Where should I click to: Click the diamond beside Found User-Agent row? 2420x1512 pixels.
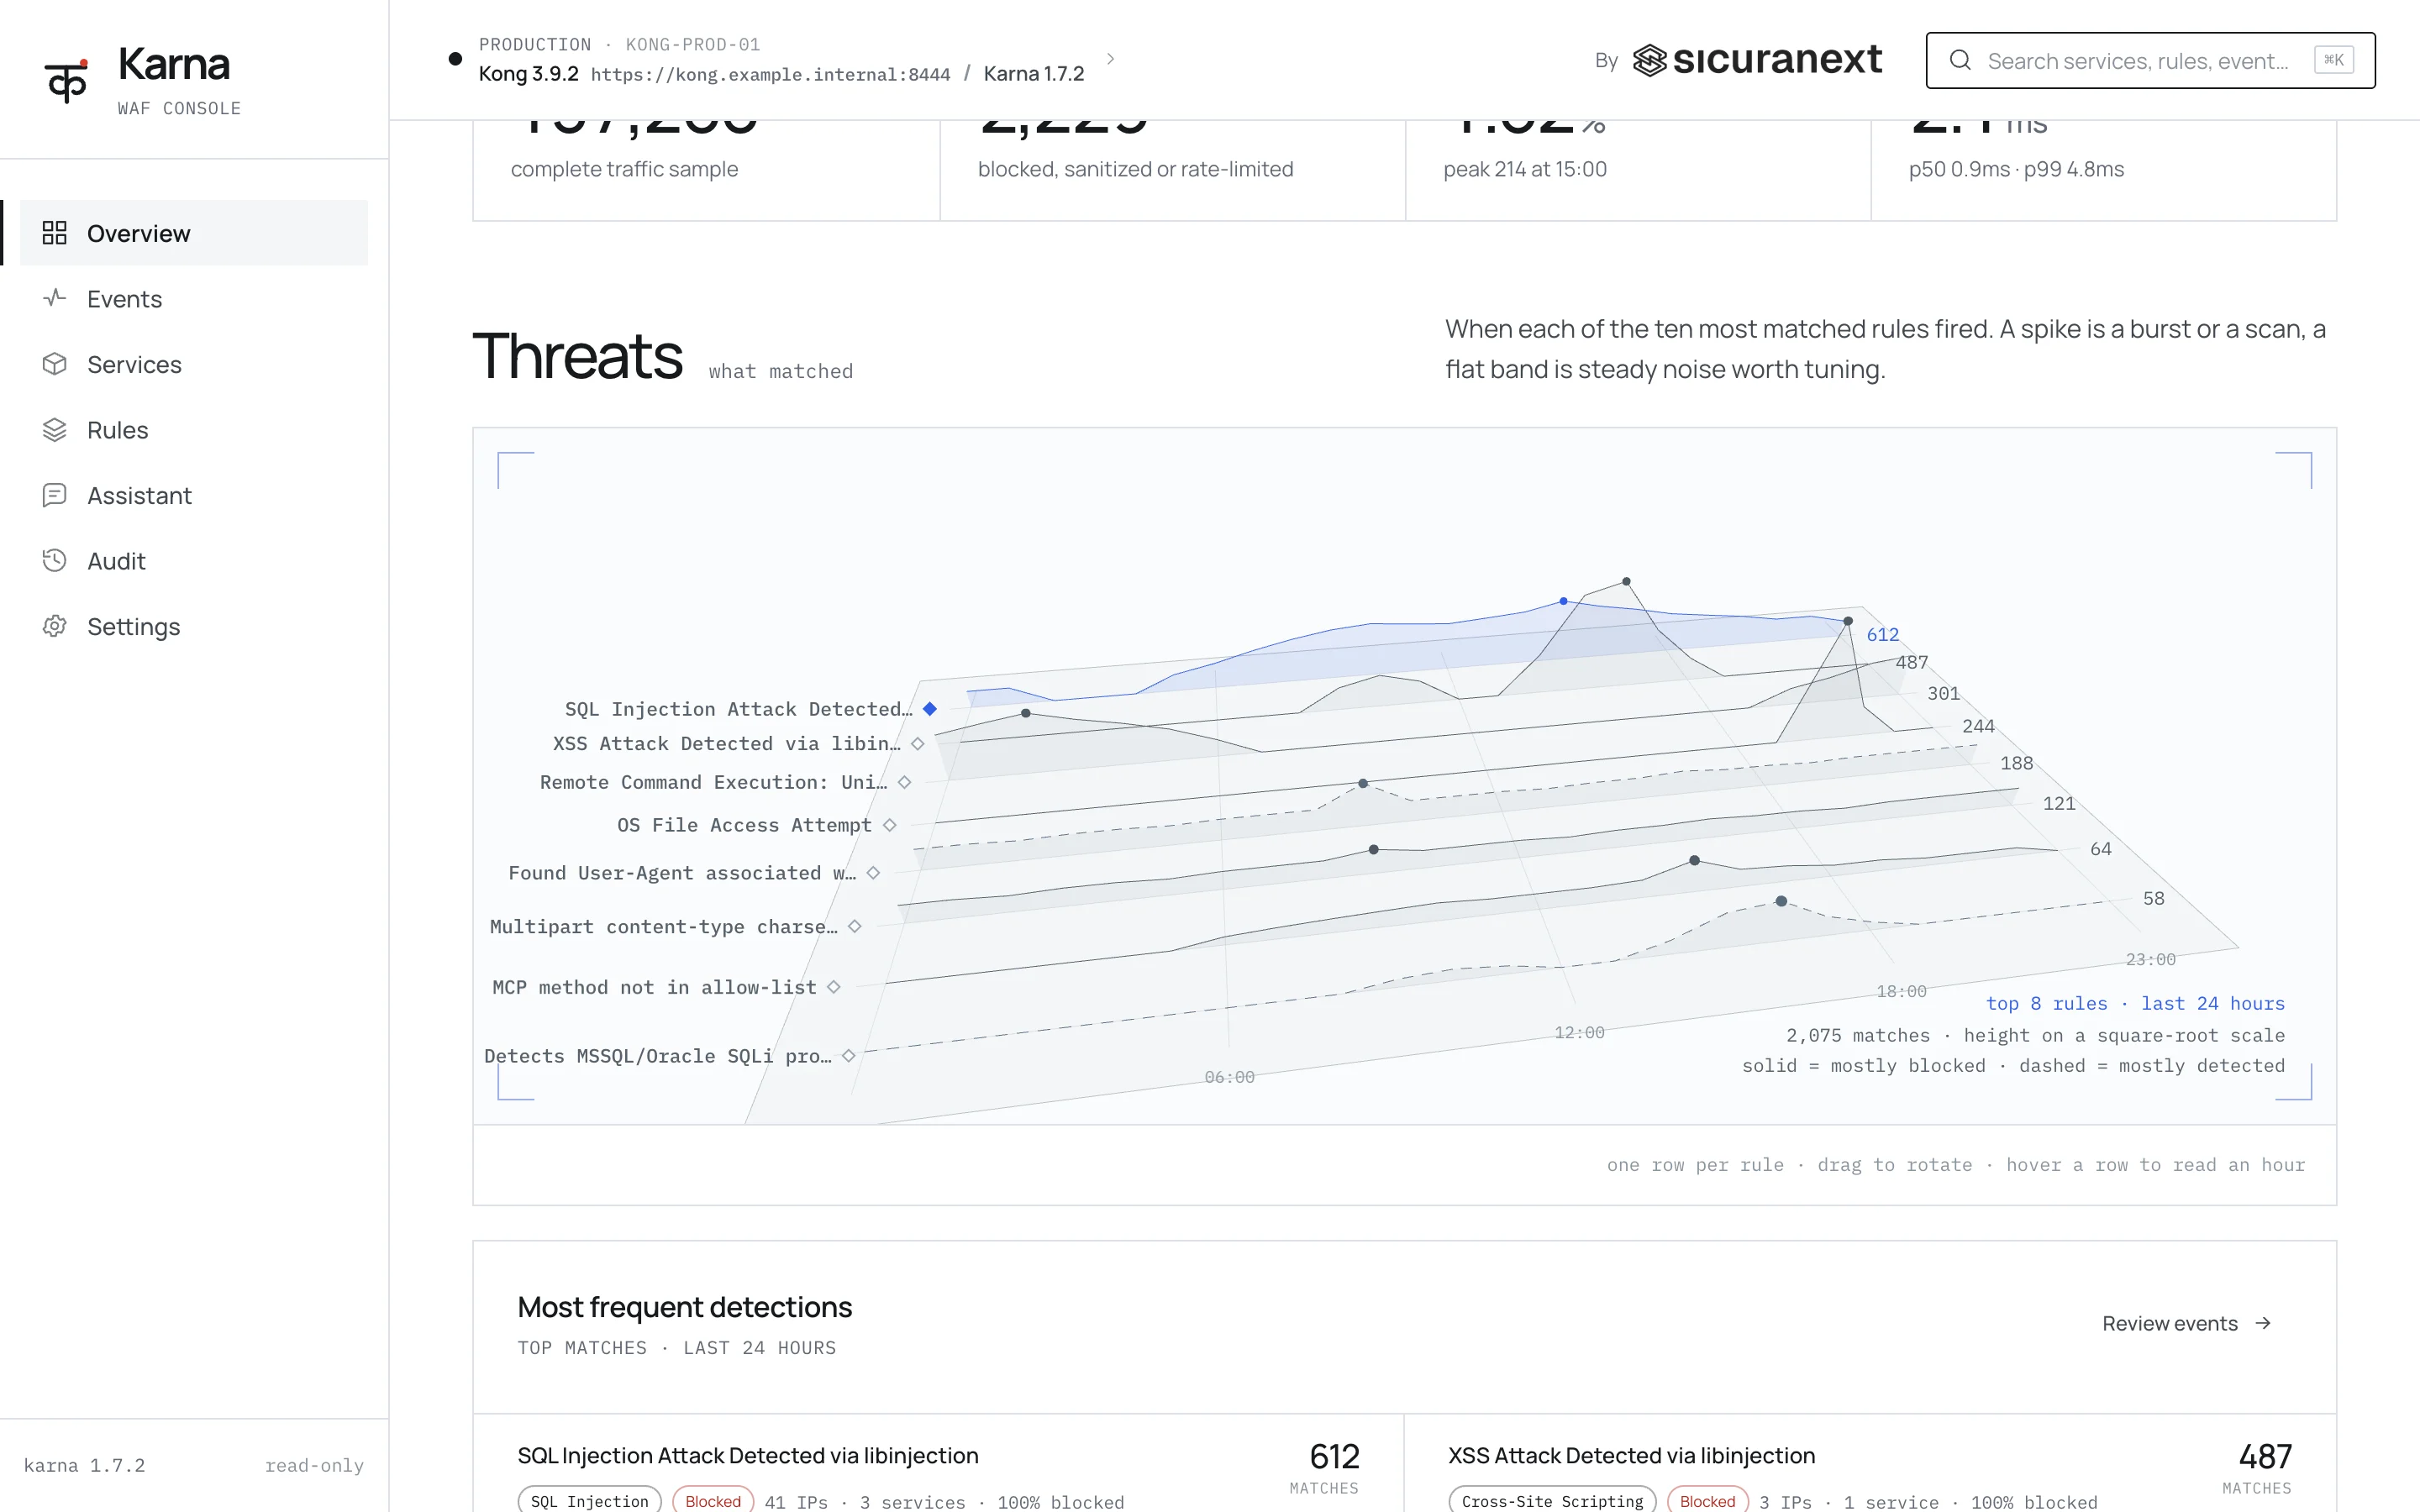(x=873, y=873)
